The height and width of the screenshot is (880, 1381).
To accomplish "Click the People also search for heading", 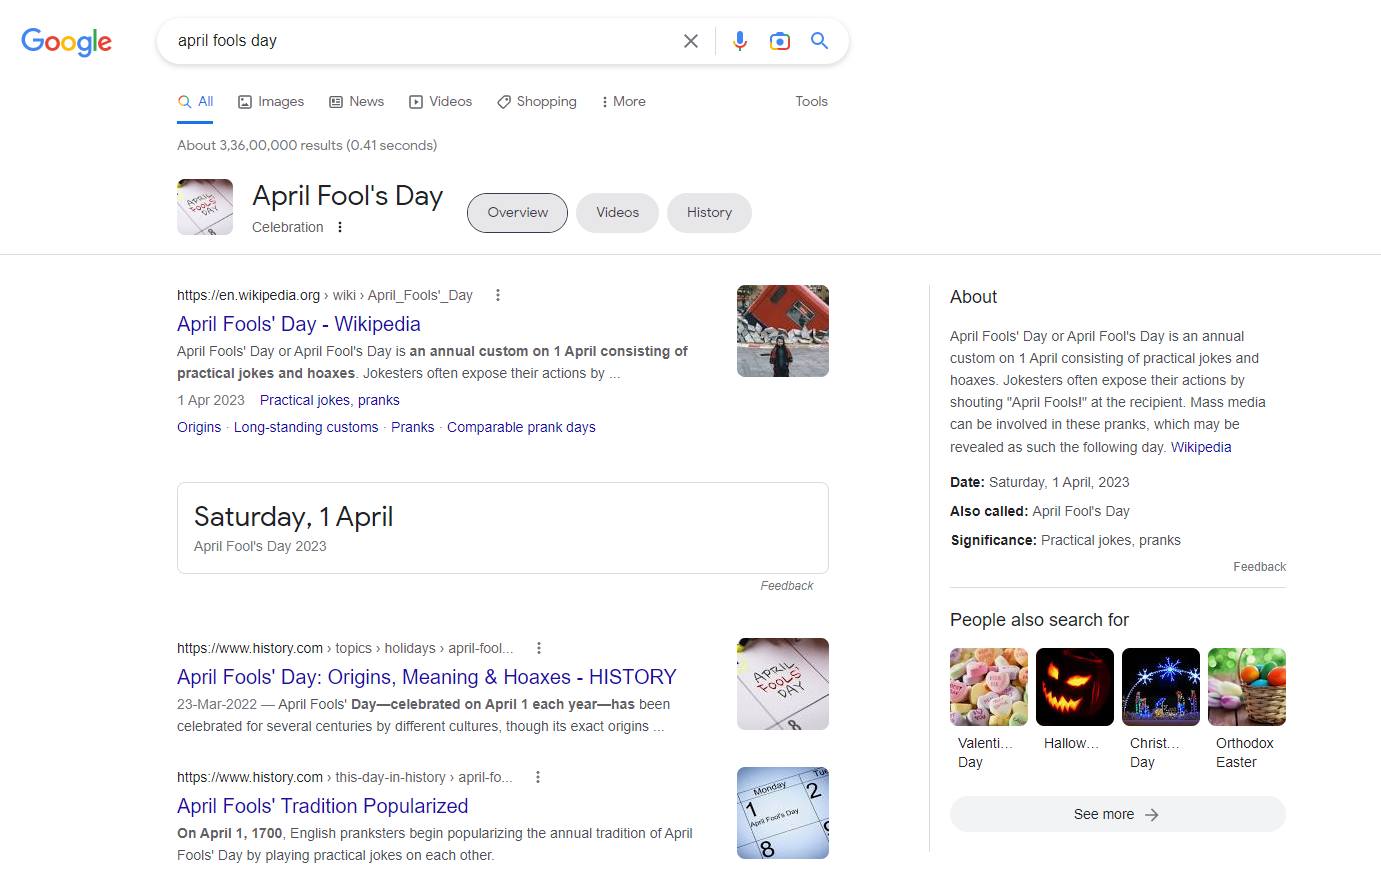I will pos(1039,620).
